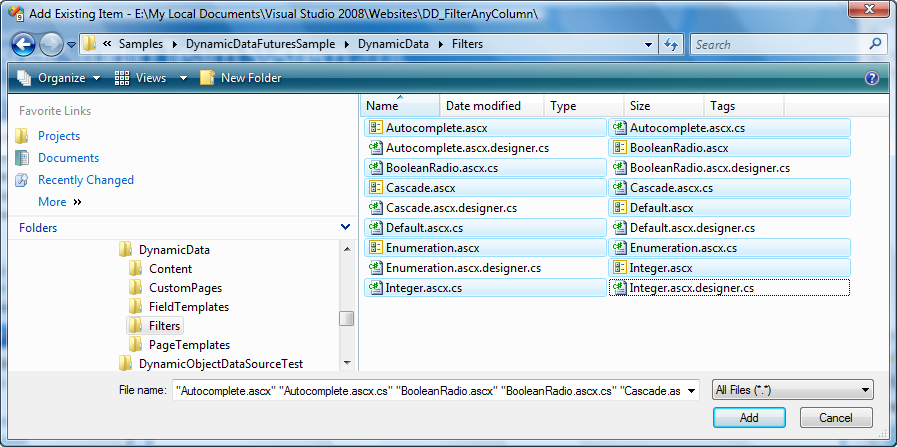
Task: Click the Integer.ascx.cs file icon
Action: click(x=376, y=288)
